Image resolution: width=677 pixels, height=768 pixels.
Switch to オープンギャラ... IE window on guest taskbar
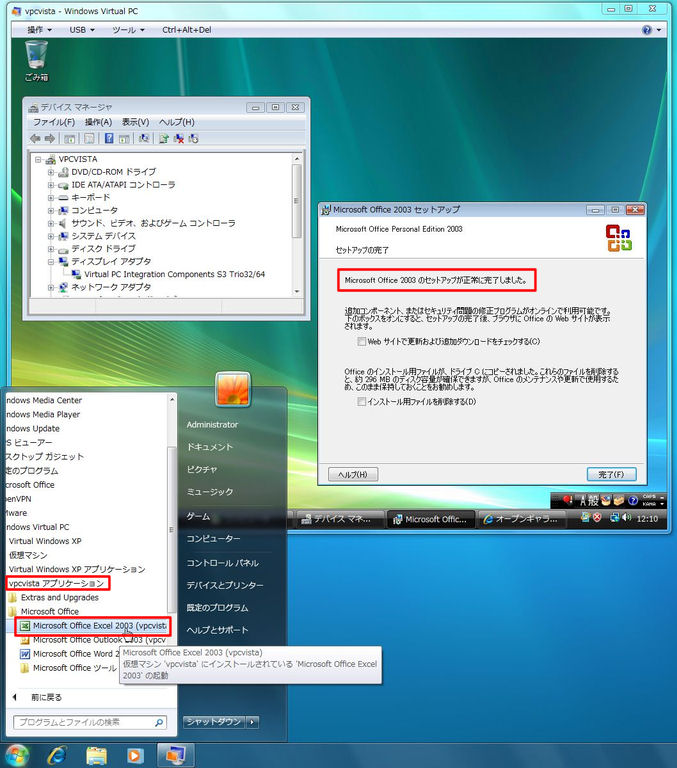pyautogui.click(x=521, y=519)
